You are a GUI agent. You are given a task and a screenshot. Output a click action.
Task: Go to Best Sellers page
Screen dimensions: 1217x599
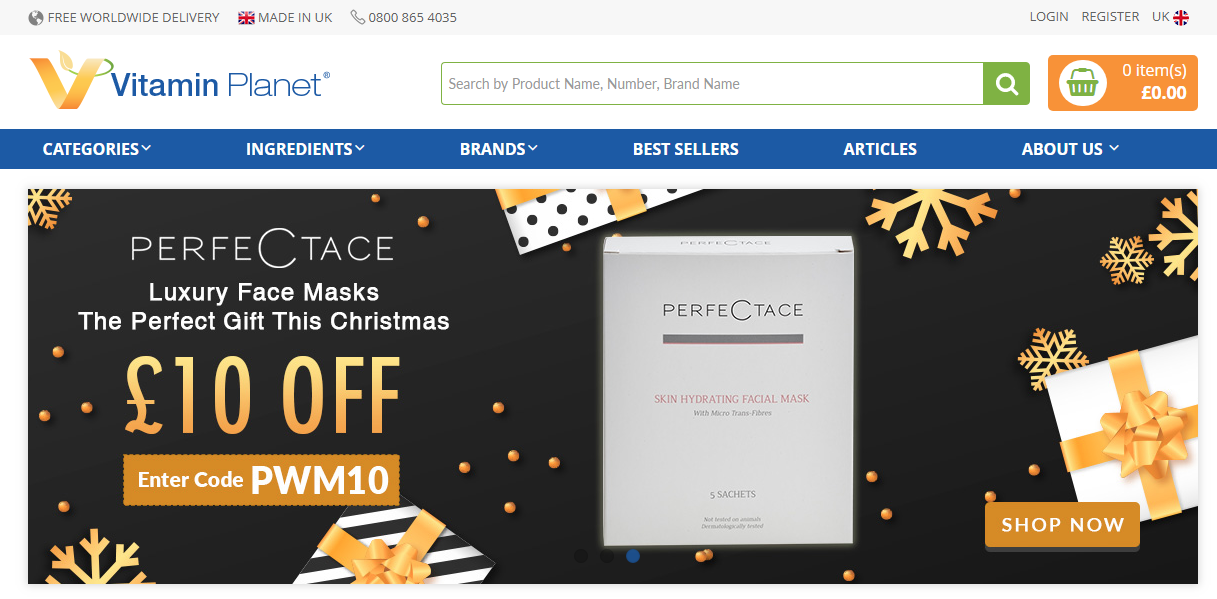click(686, 149)
